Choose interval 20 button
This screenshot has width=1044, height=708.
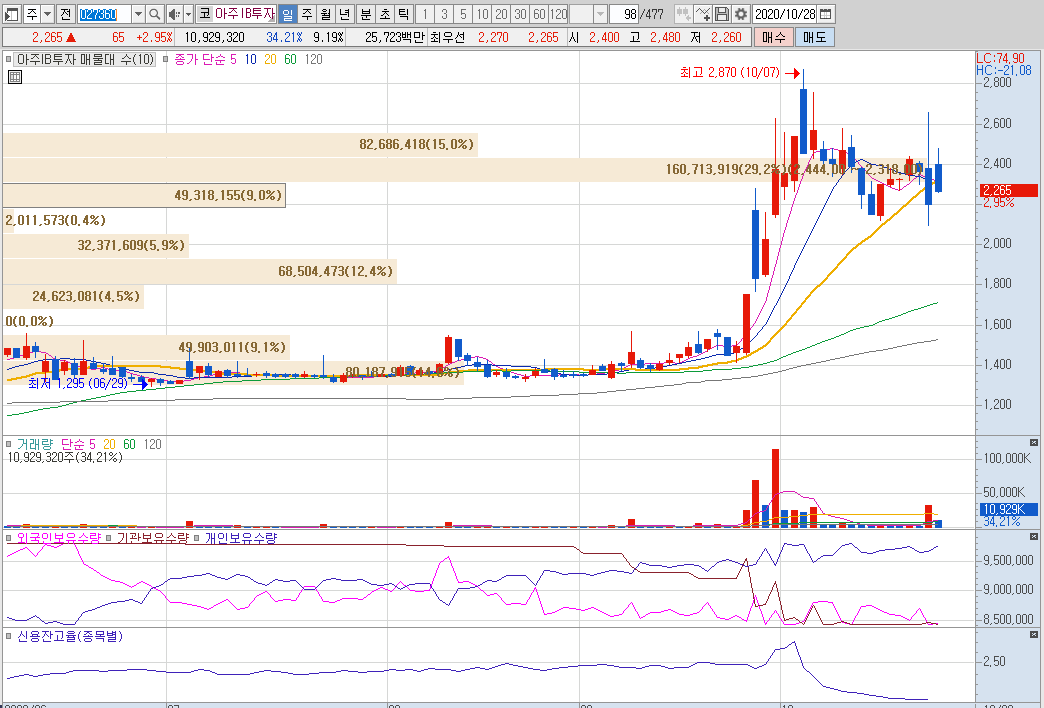pos(501,14)
